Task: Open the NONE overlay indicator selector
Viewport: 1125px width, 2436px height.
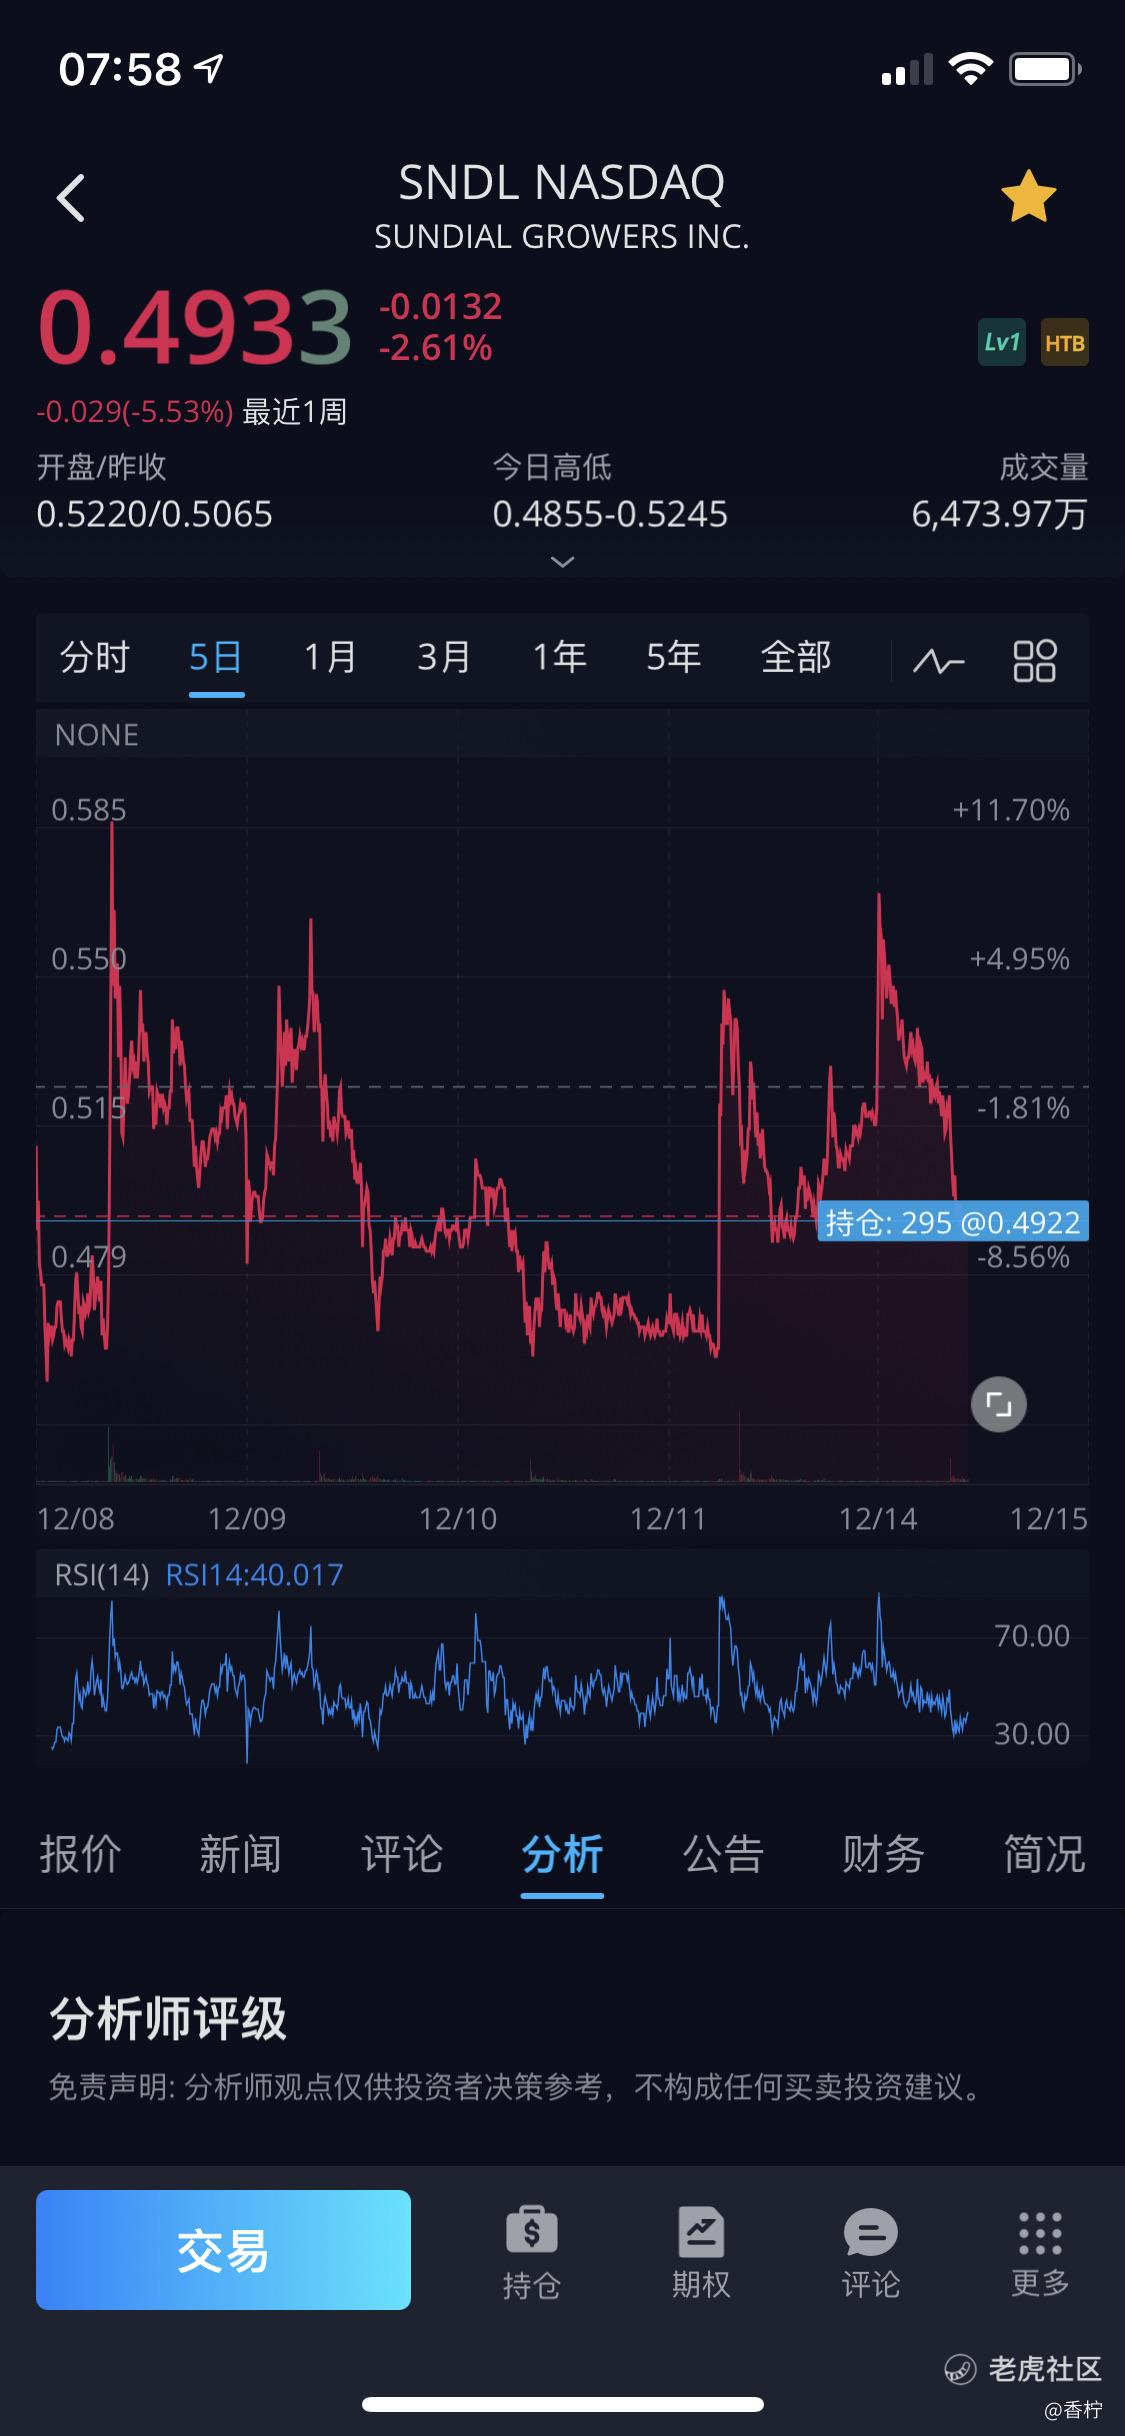Action: click(97, 735)
